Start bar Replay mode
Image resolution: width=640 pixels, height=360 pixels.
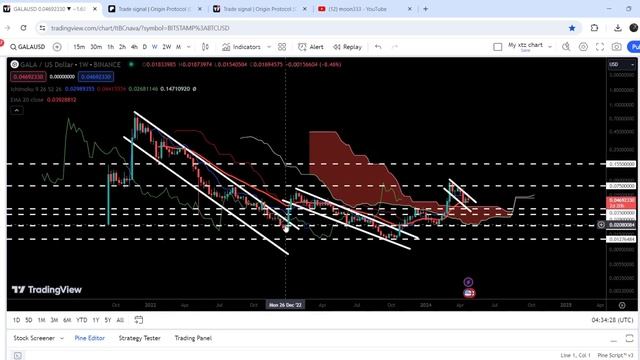347,47
